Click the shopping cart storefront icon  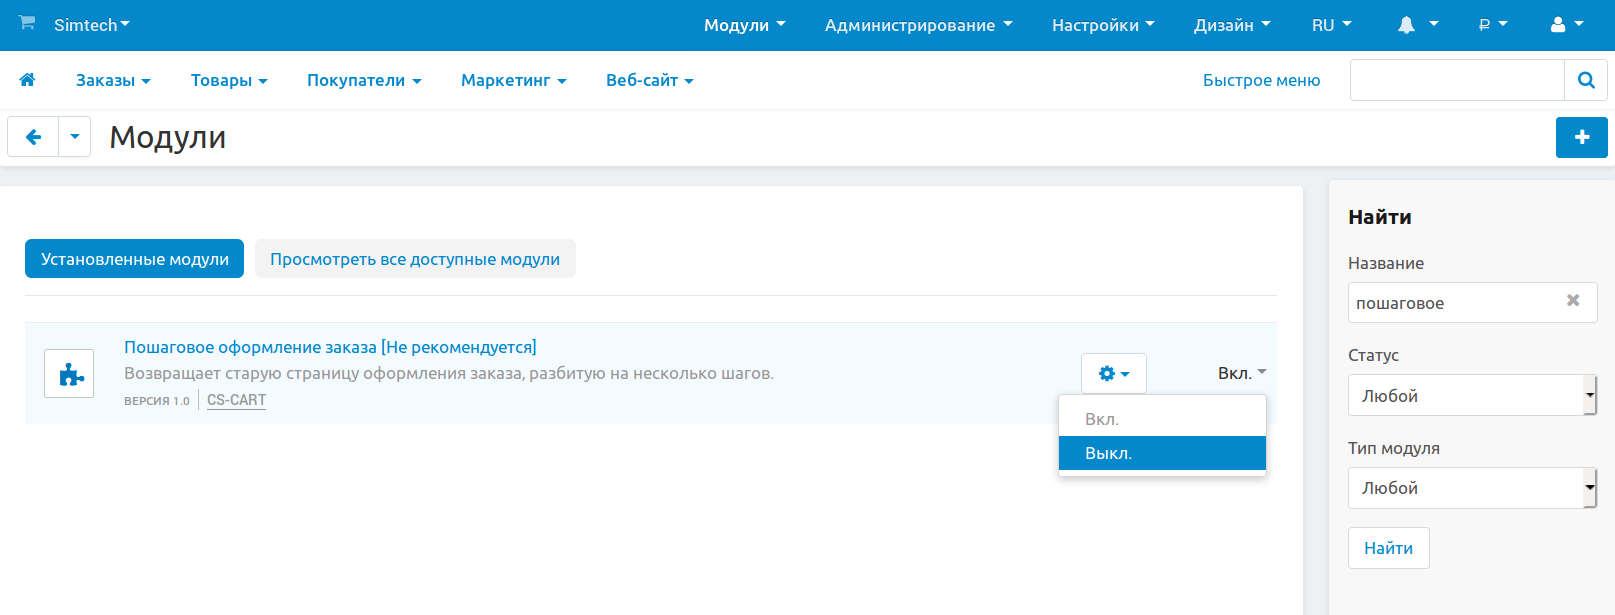(27, 23)
